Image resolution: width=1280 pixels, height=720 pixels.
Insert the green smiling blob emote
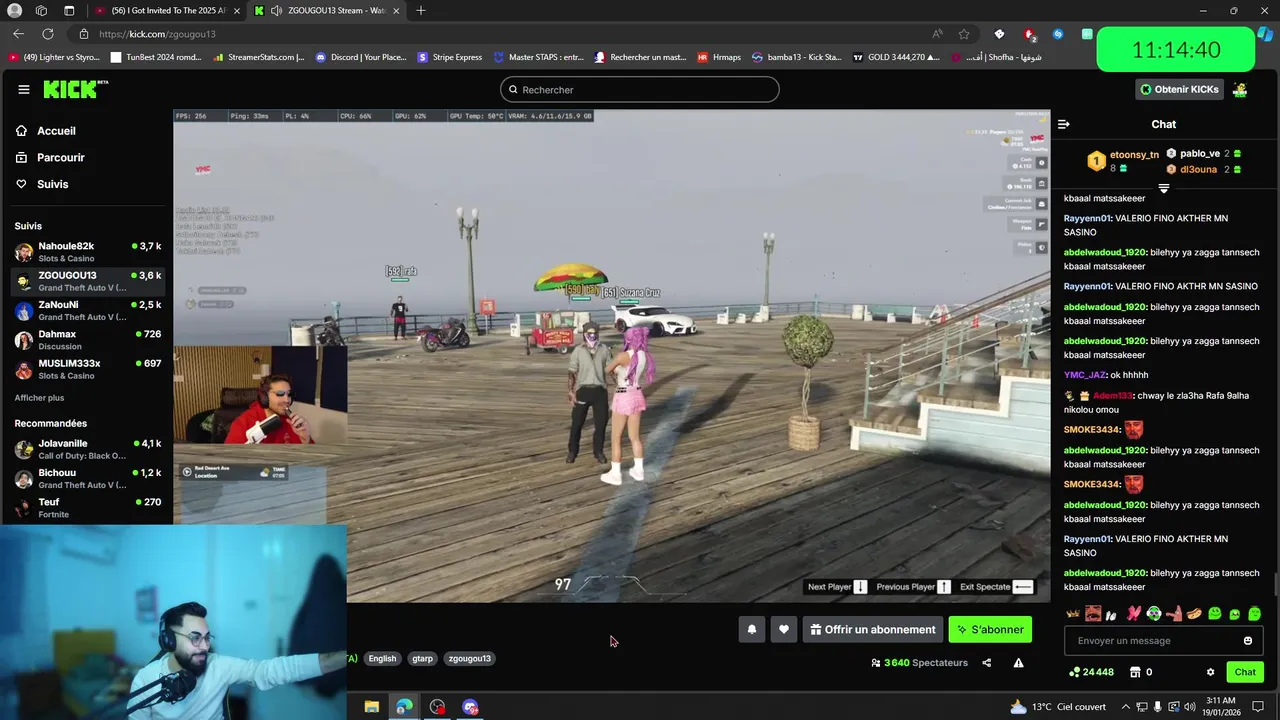tap(1215, 614)
